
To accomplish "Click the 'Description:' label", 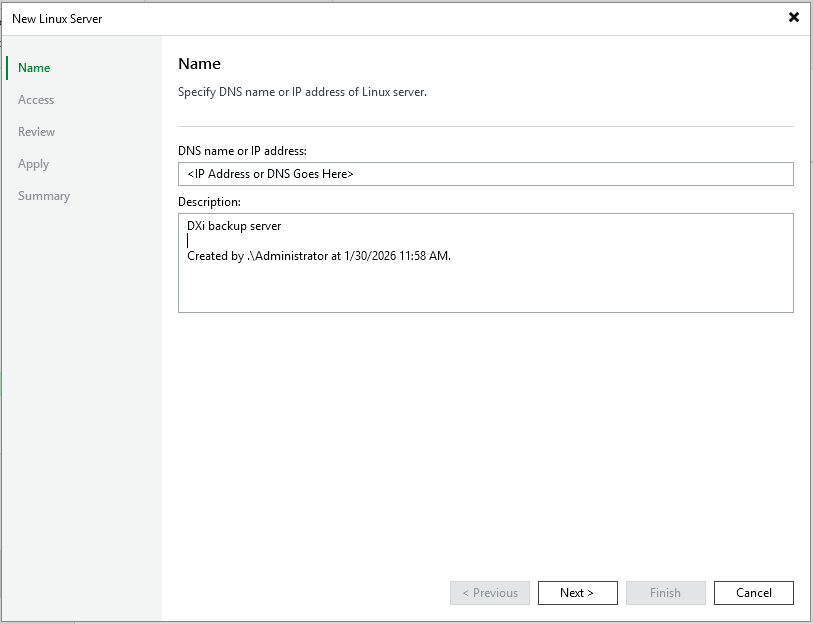I will click(x=209, y=202).
